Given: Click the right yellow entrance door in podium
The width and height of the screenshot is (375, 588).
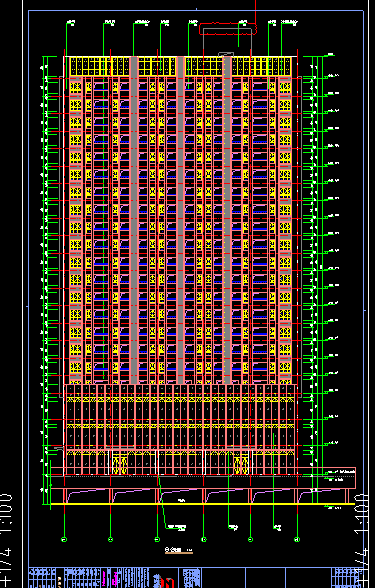Looking at the screenshot, I should [241, 466].
